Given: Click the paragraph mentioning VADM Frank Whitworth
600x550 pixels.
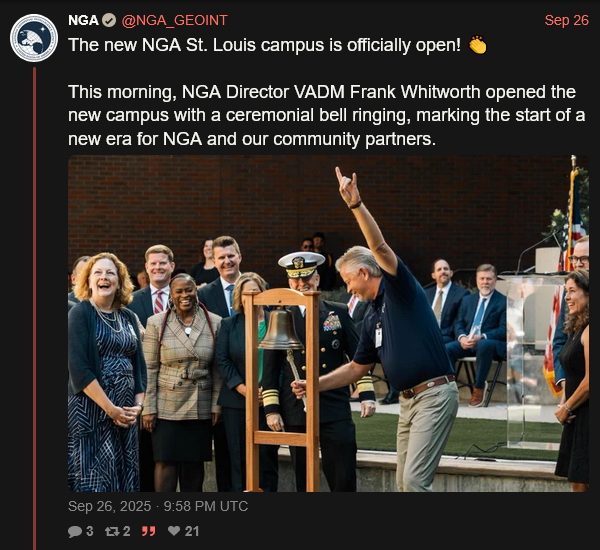Looking at the screenshot, I should [x=326, y=115].
